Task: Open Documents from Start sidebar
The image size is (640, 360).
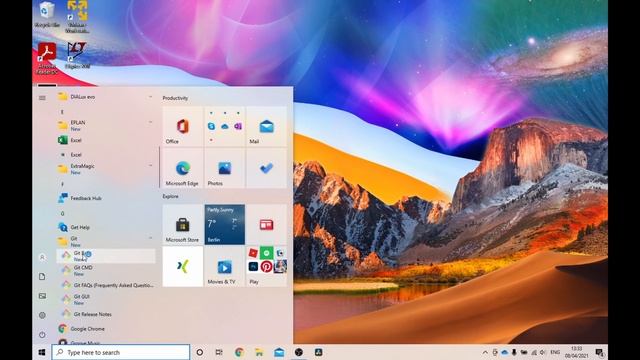Action: [42, 277]
